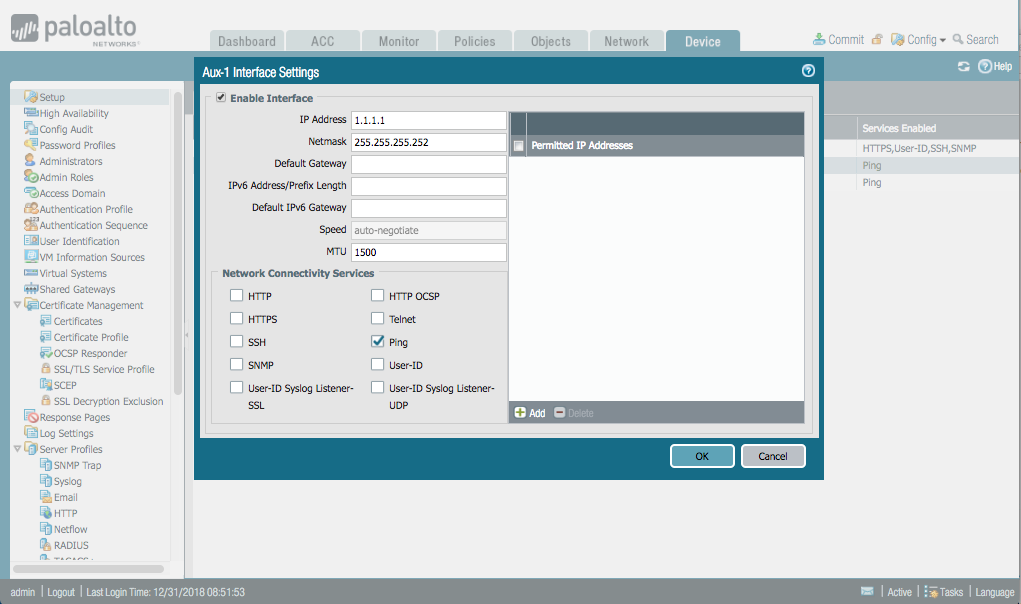Enable the HTTPS service checkbox

click(236, 318)
